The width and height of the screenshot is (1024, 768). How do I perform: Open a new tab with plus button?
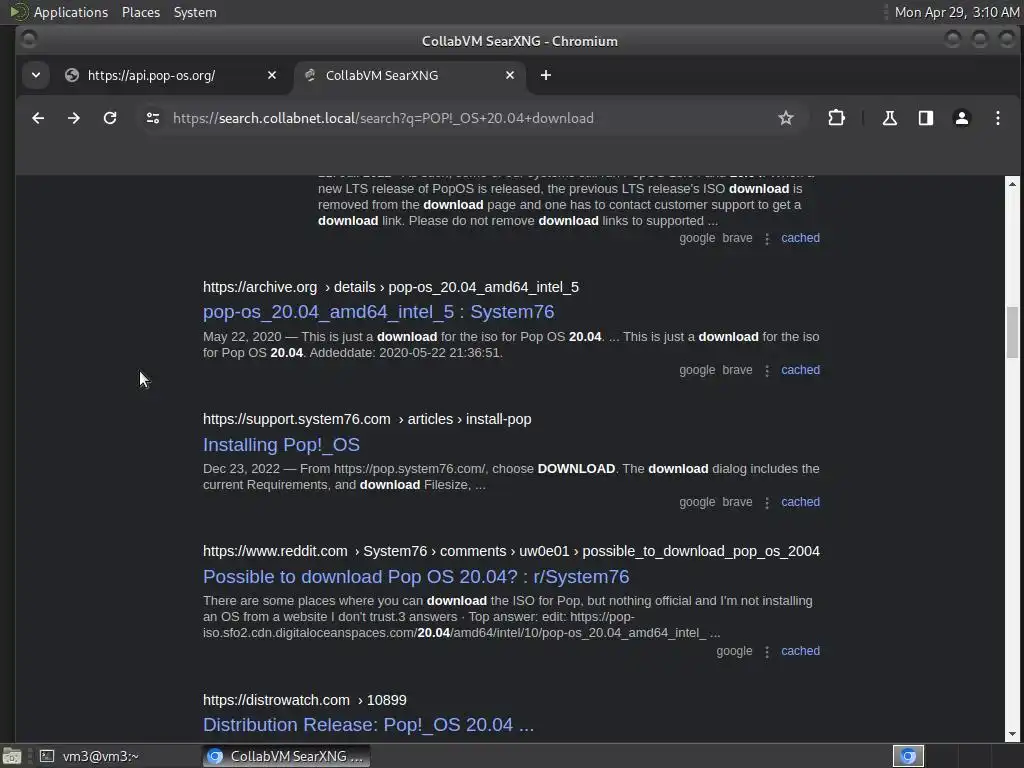(546, 75)
